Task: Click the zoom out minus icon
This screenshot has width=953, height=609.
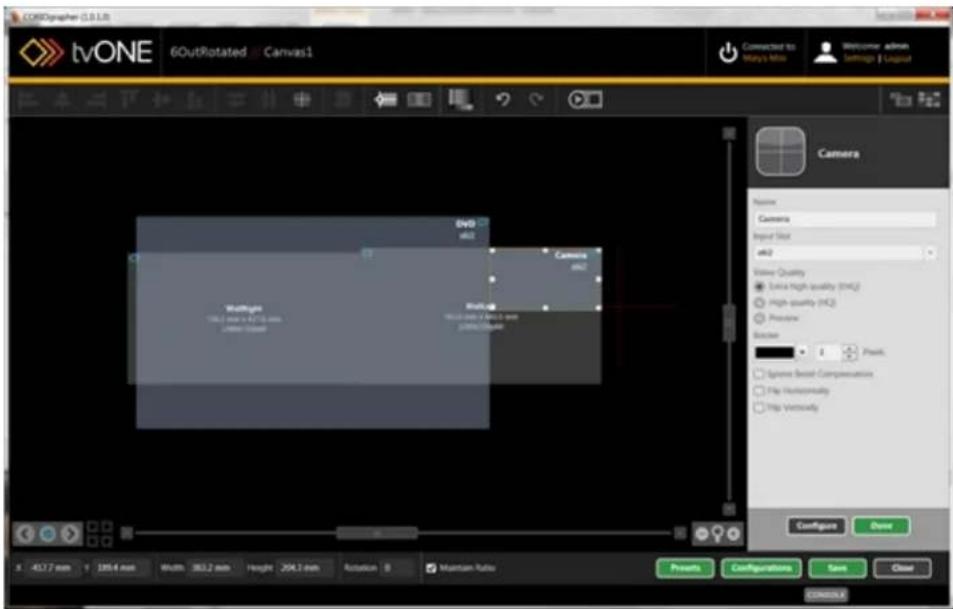Action: (702, 534)
